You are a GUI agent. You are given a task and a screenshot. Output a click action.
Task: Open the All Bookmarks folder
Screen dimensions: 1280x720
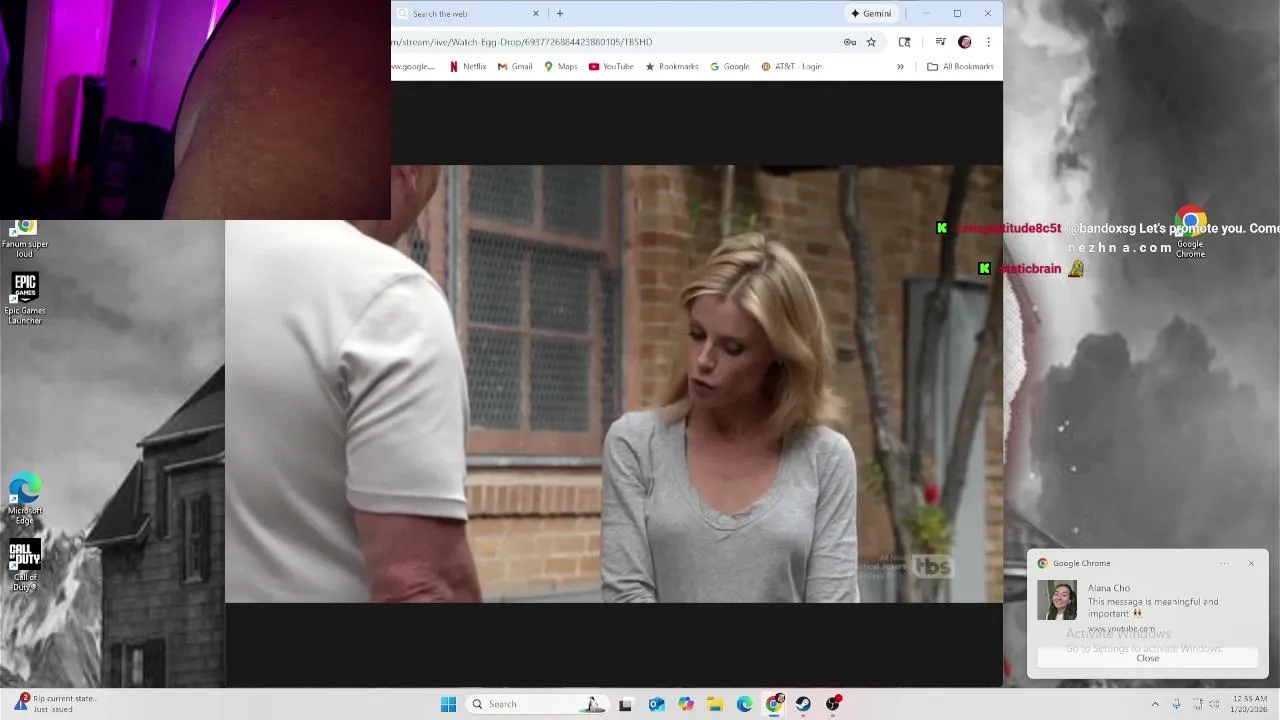pos(960,67)
